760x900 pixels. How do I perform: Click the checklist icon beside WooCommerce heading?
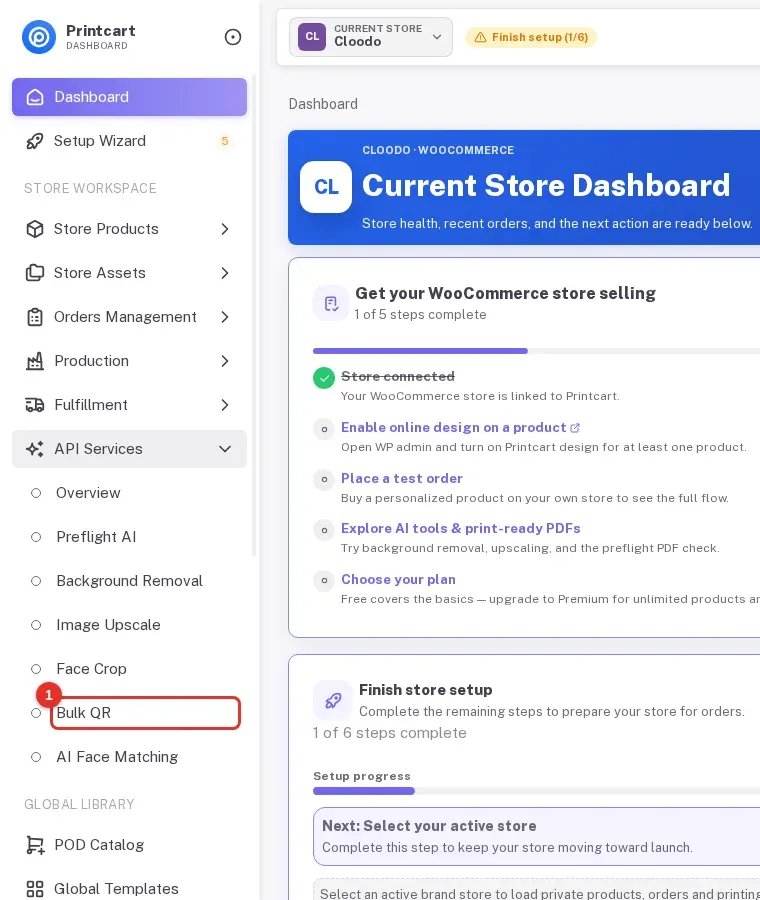[x=331, y=304]
